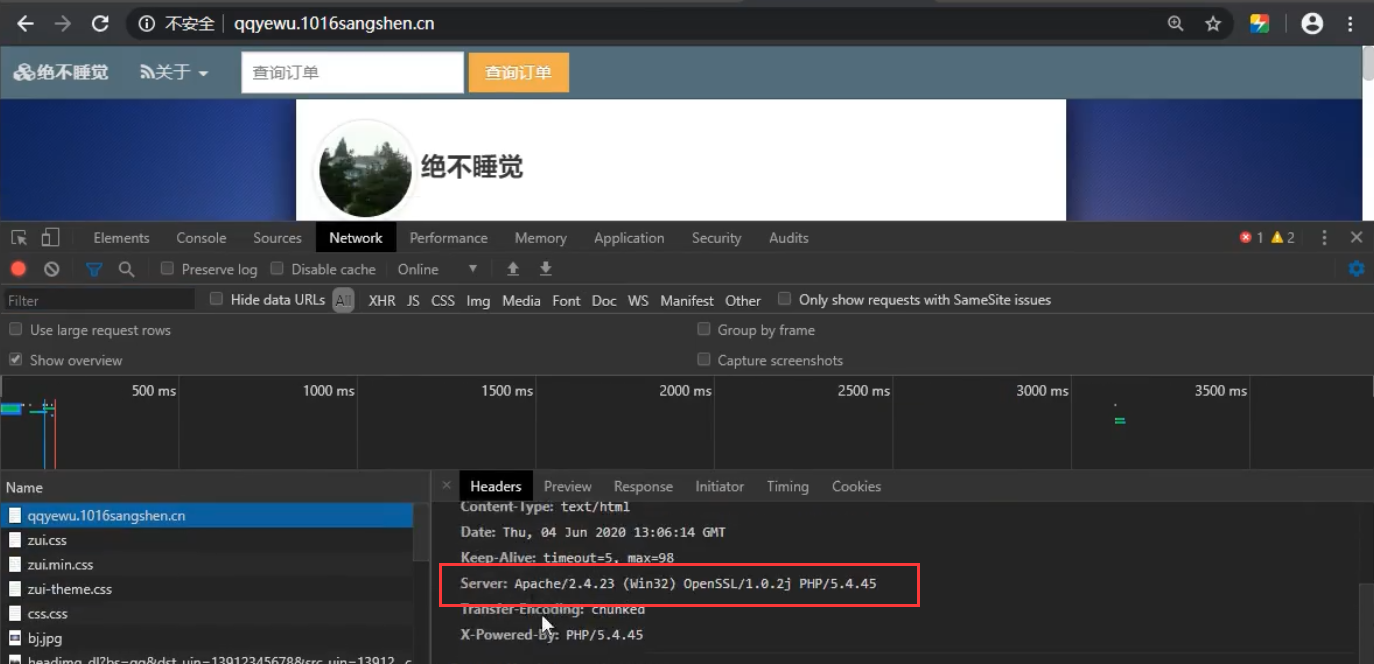Toggle the network filter funnel icon
This screenshot has height=664, width=1374.
[x=94, y=269]
